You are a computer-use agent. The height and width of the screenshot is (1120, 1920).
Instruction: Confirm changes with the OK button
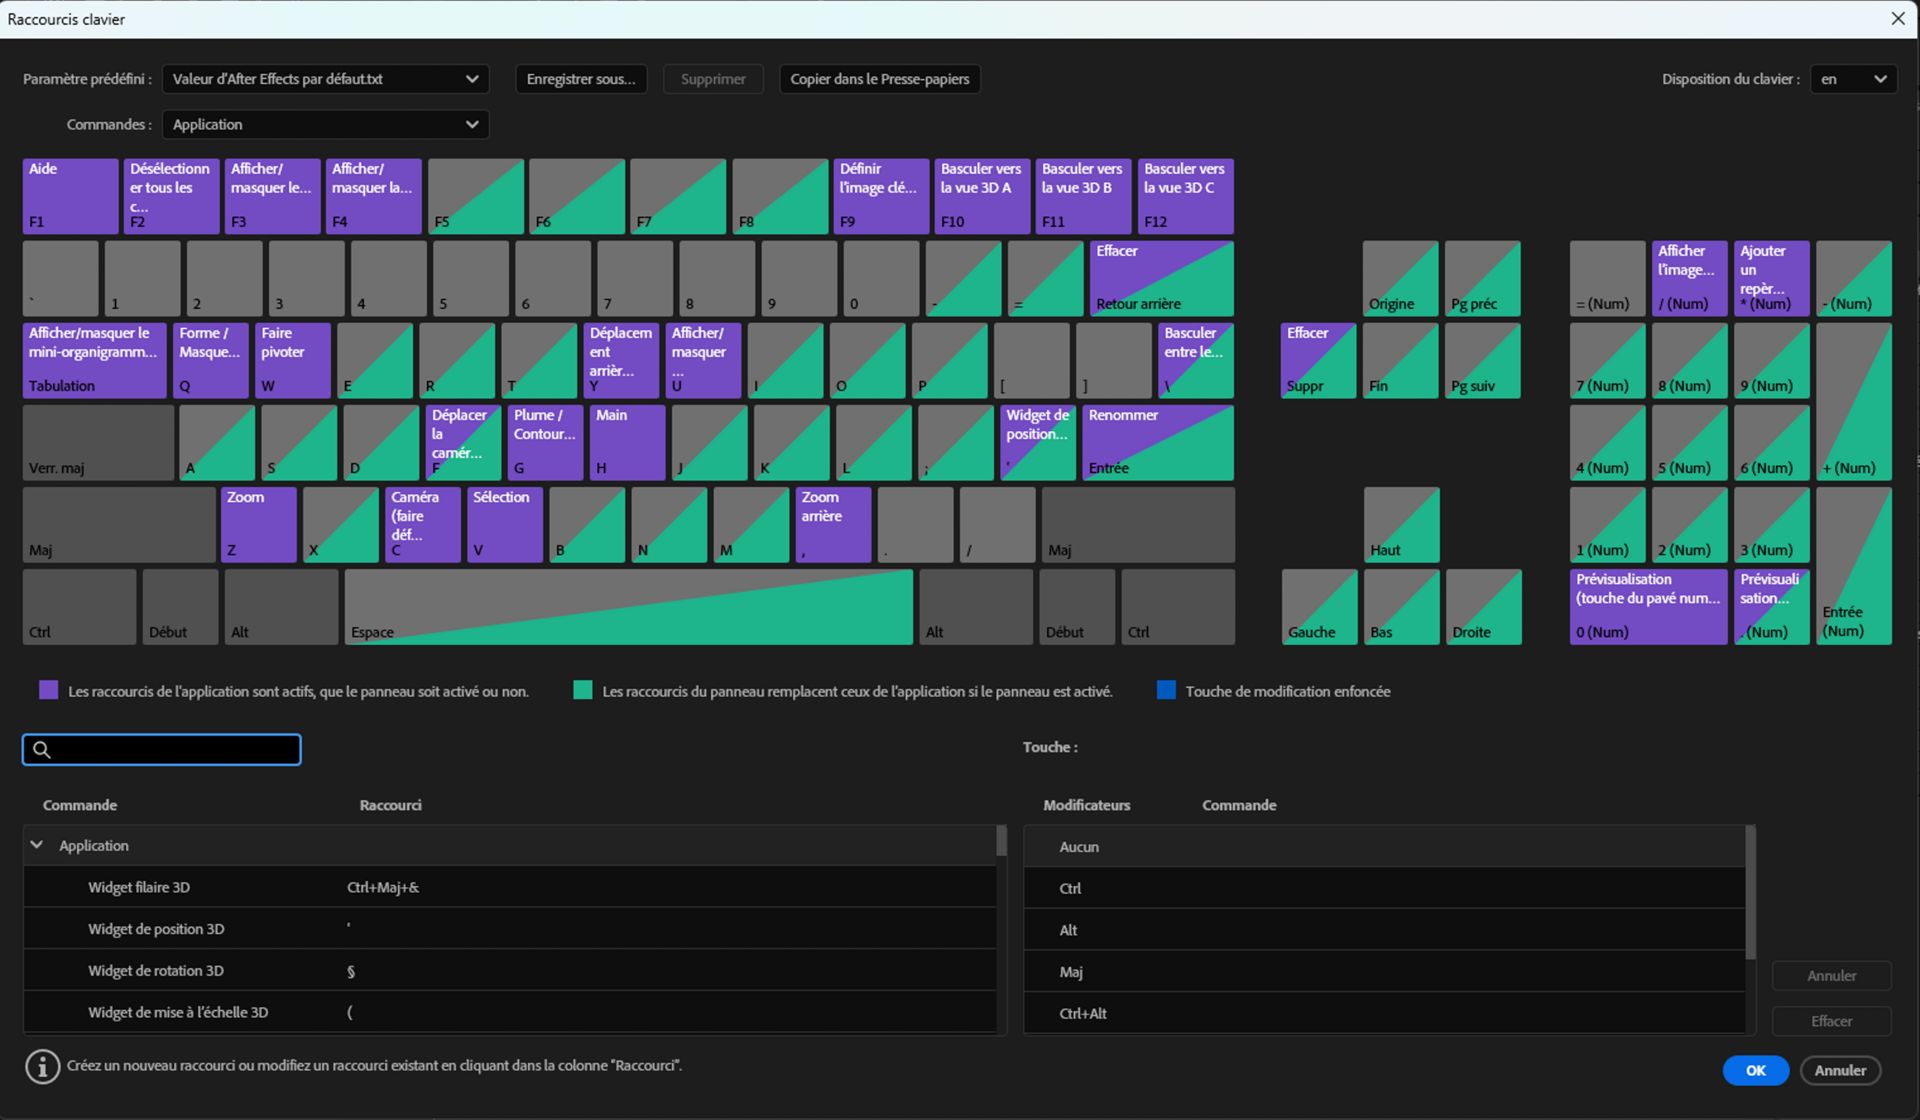(1755, 1070)
